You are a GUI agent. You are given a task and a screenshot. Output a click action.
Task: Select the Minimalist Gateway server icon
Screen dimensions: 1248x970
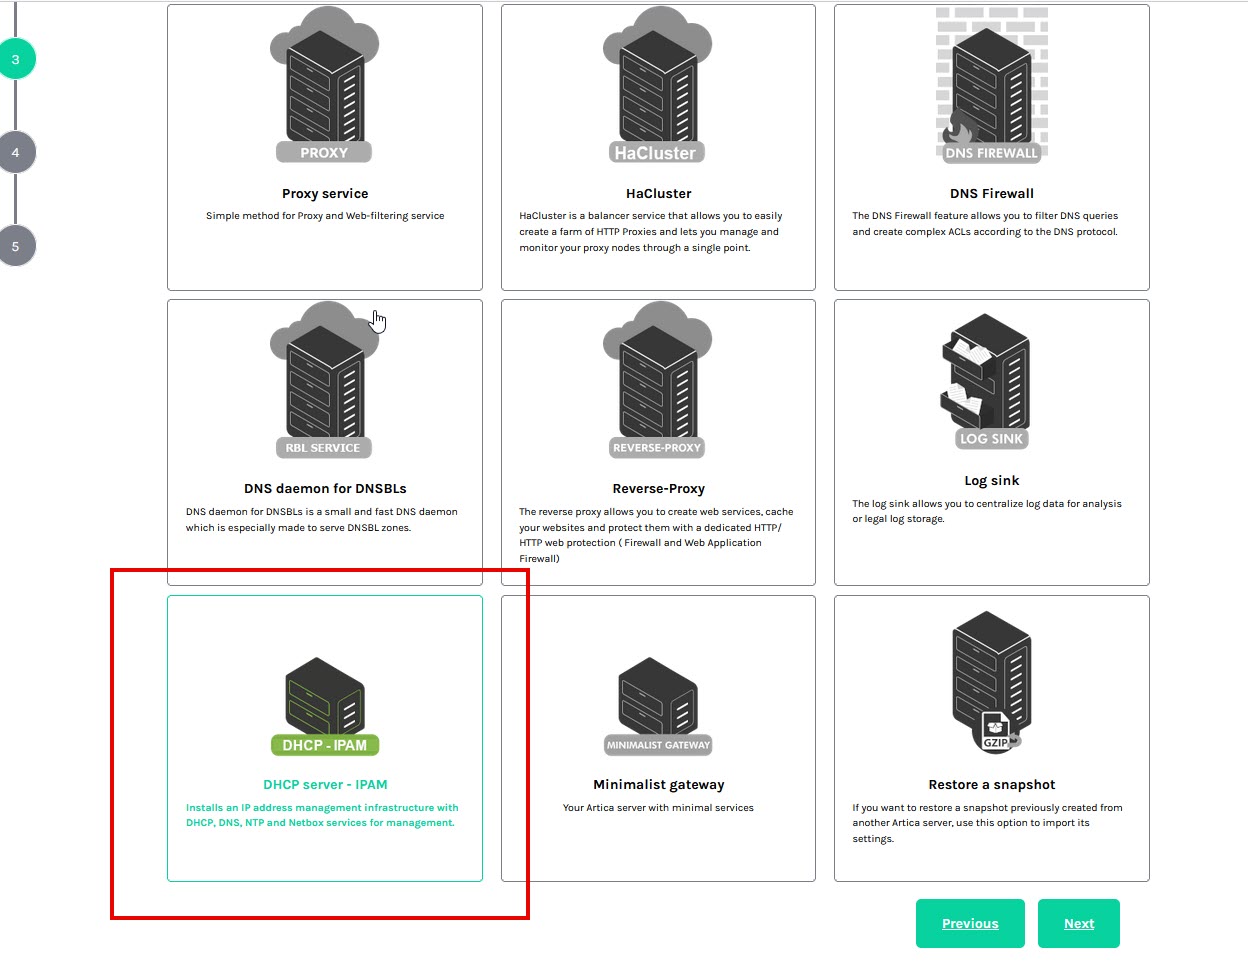[x=658, y=706]
